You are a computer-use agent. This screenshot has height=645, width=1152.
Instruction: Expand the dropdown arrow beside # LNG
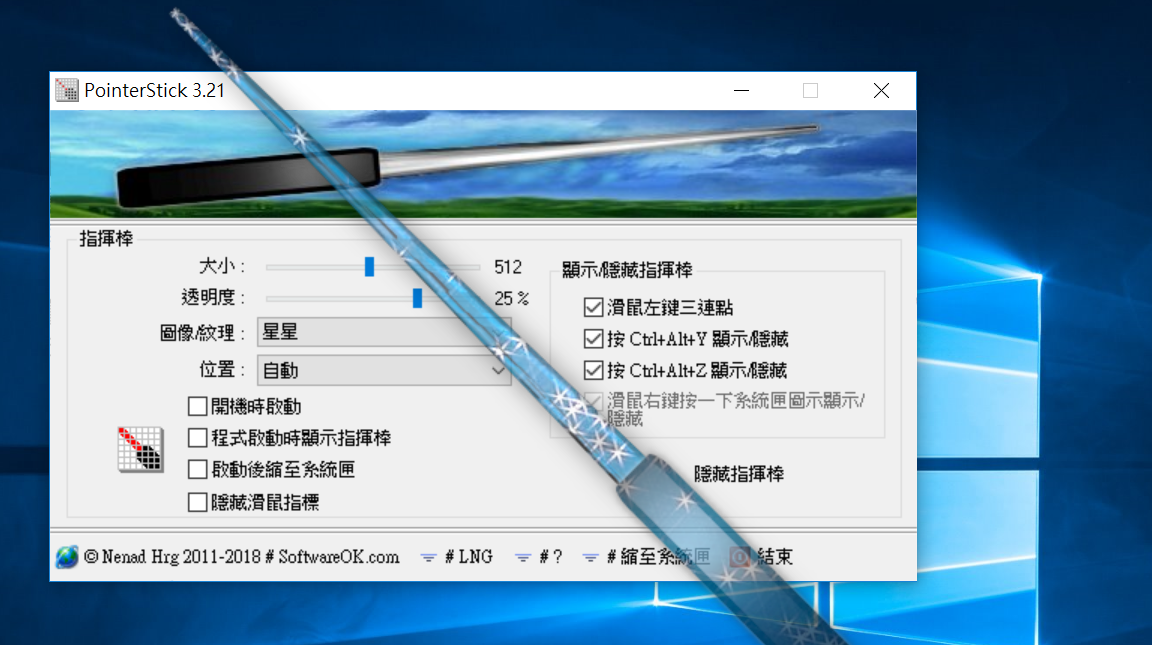pos(430,557)
